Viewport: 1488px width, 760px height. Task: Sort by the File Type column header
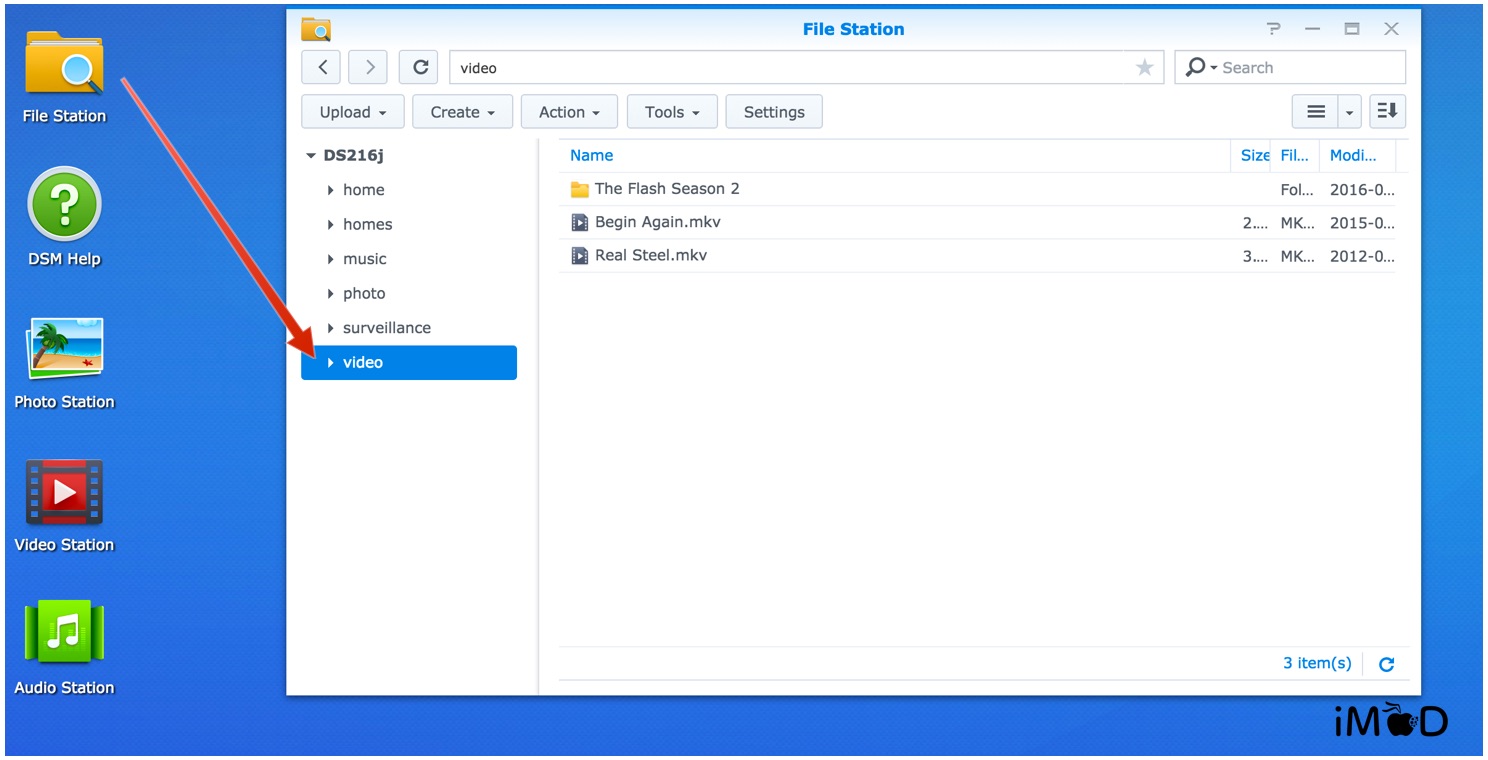[1295, 155]
